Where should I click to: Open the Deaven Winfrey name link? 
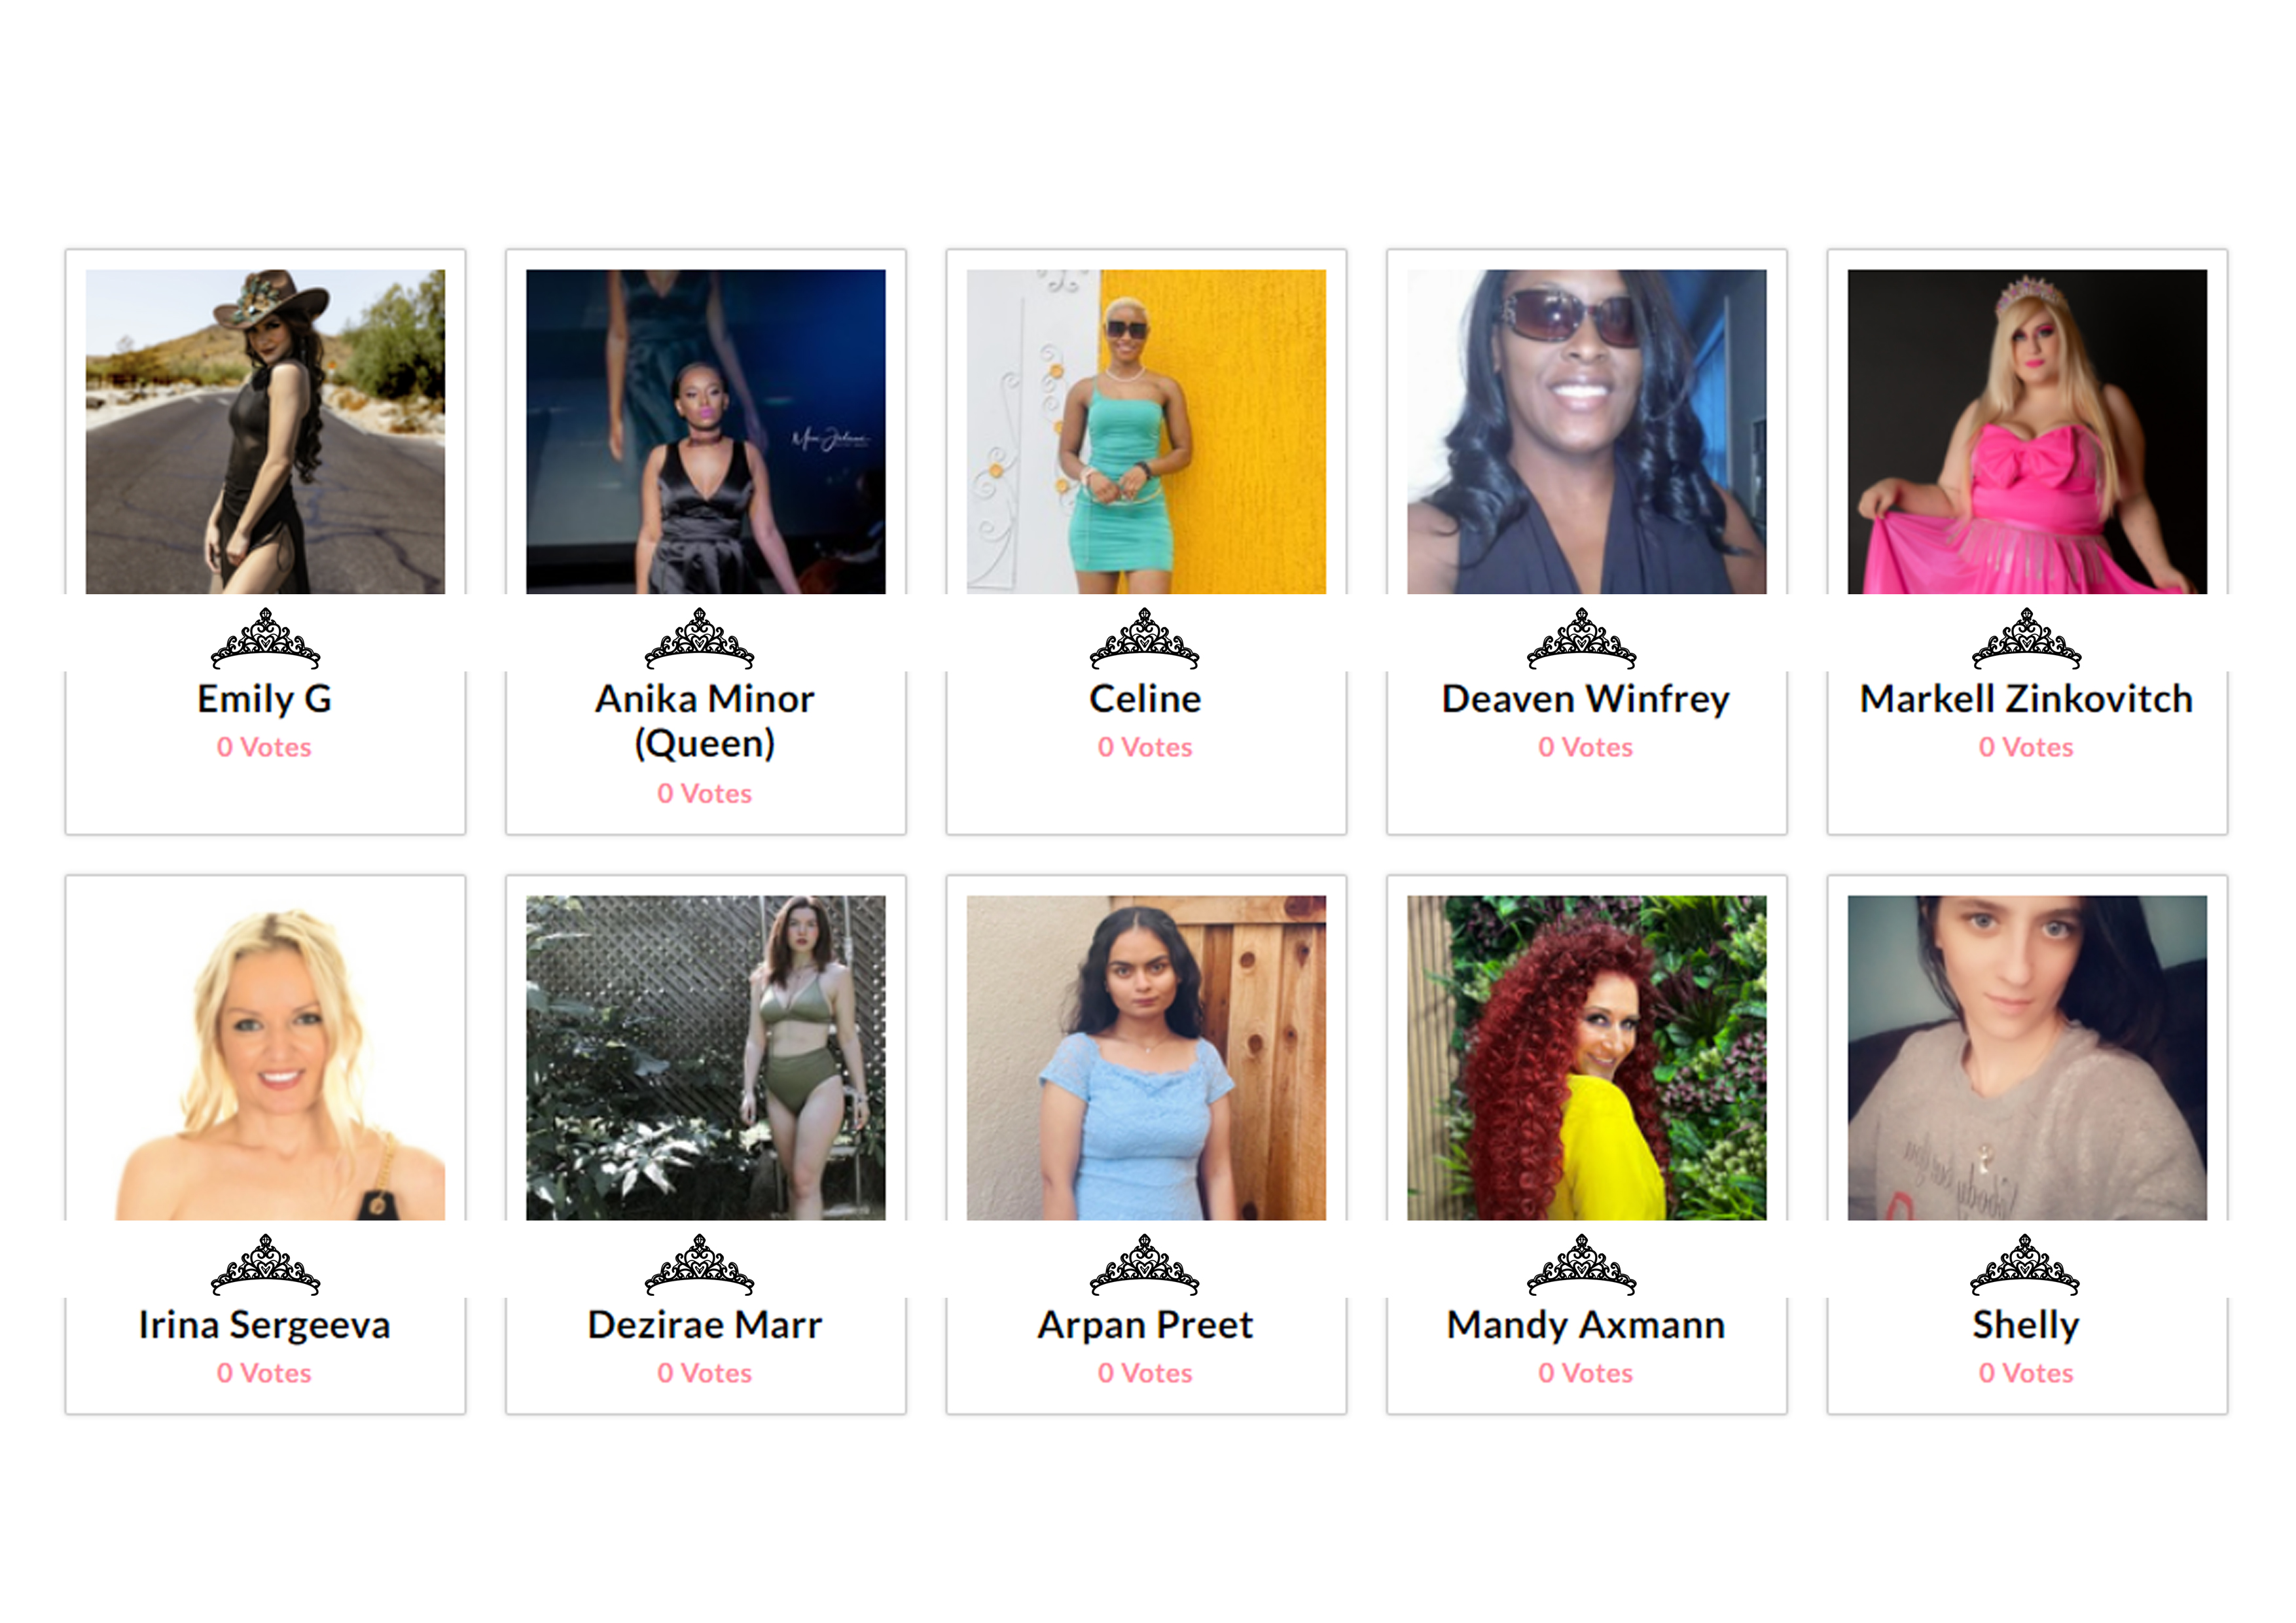click(x=1585, y=699)
